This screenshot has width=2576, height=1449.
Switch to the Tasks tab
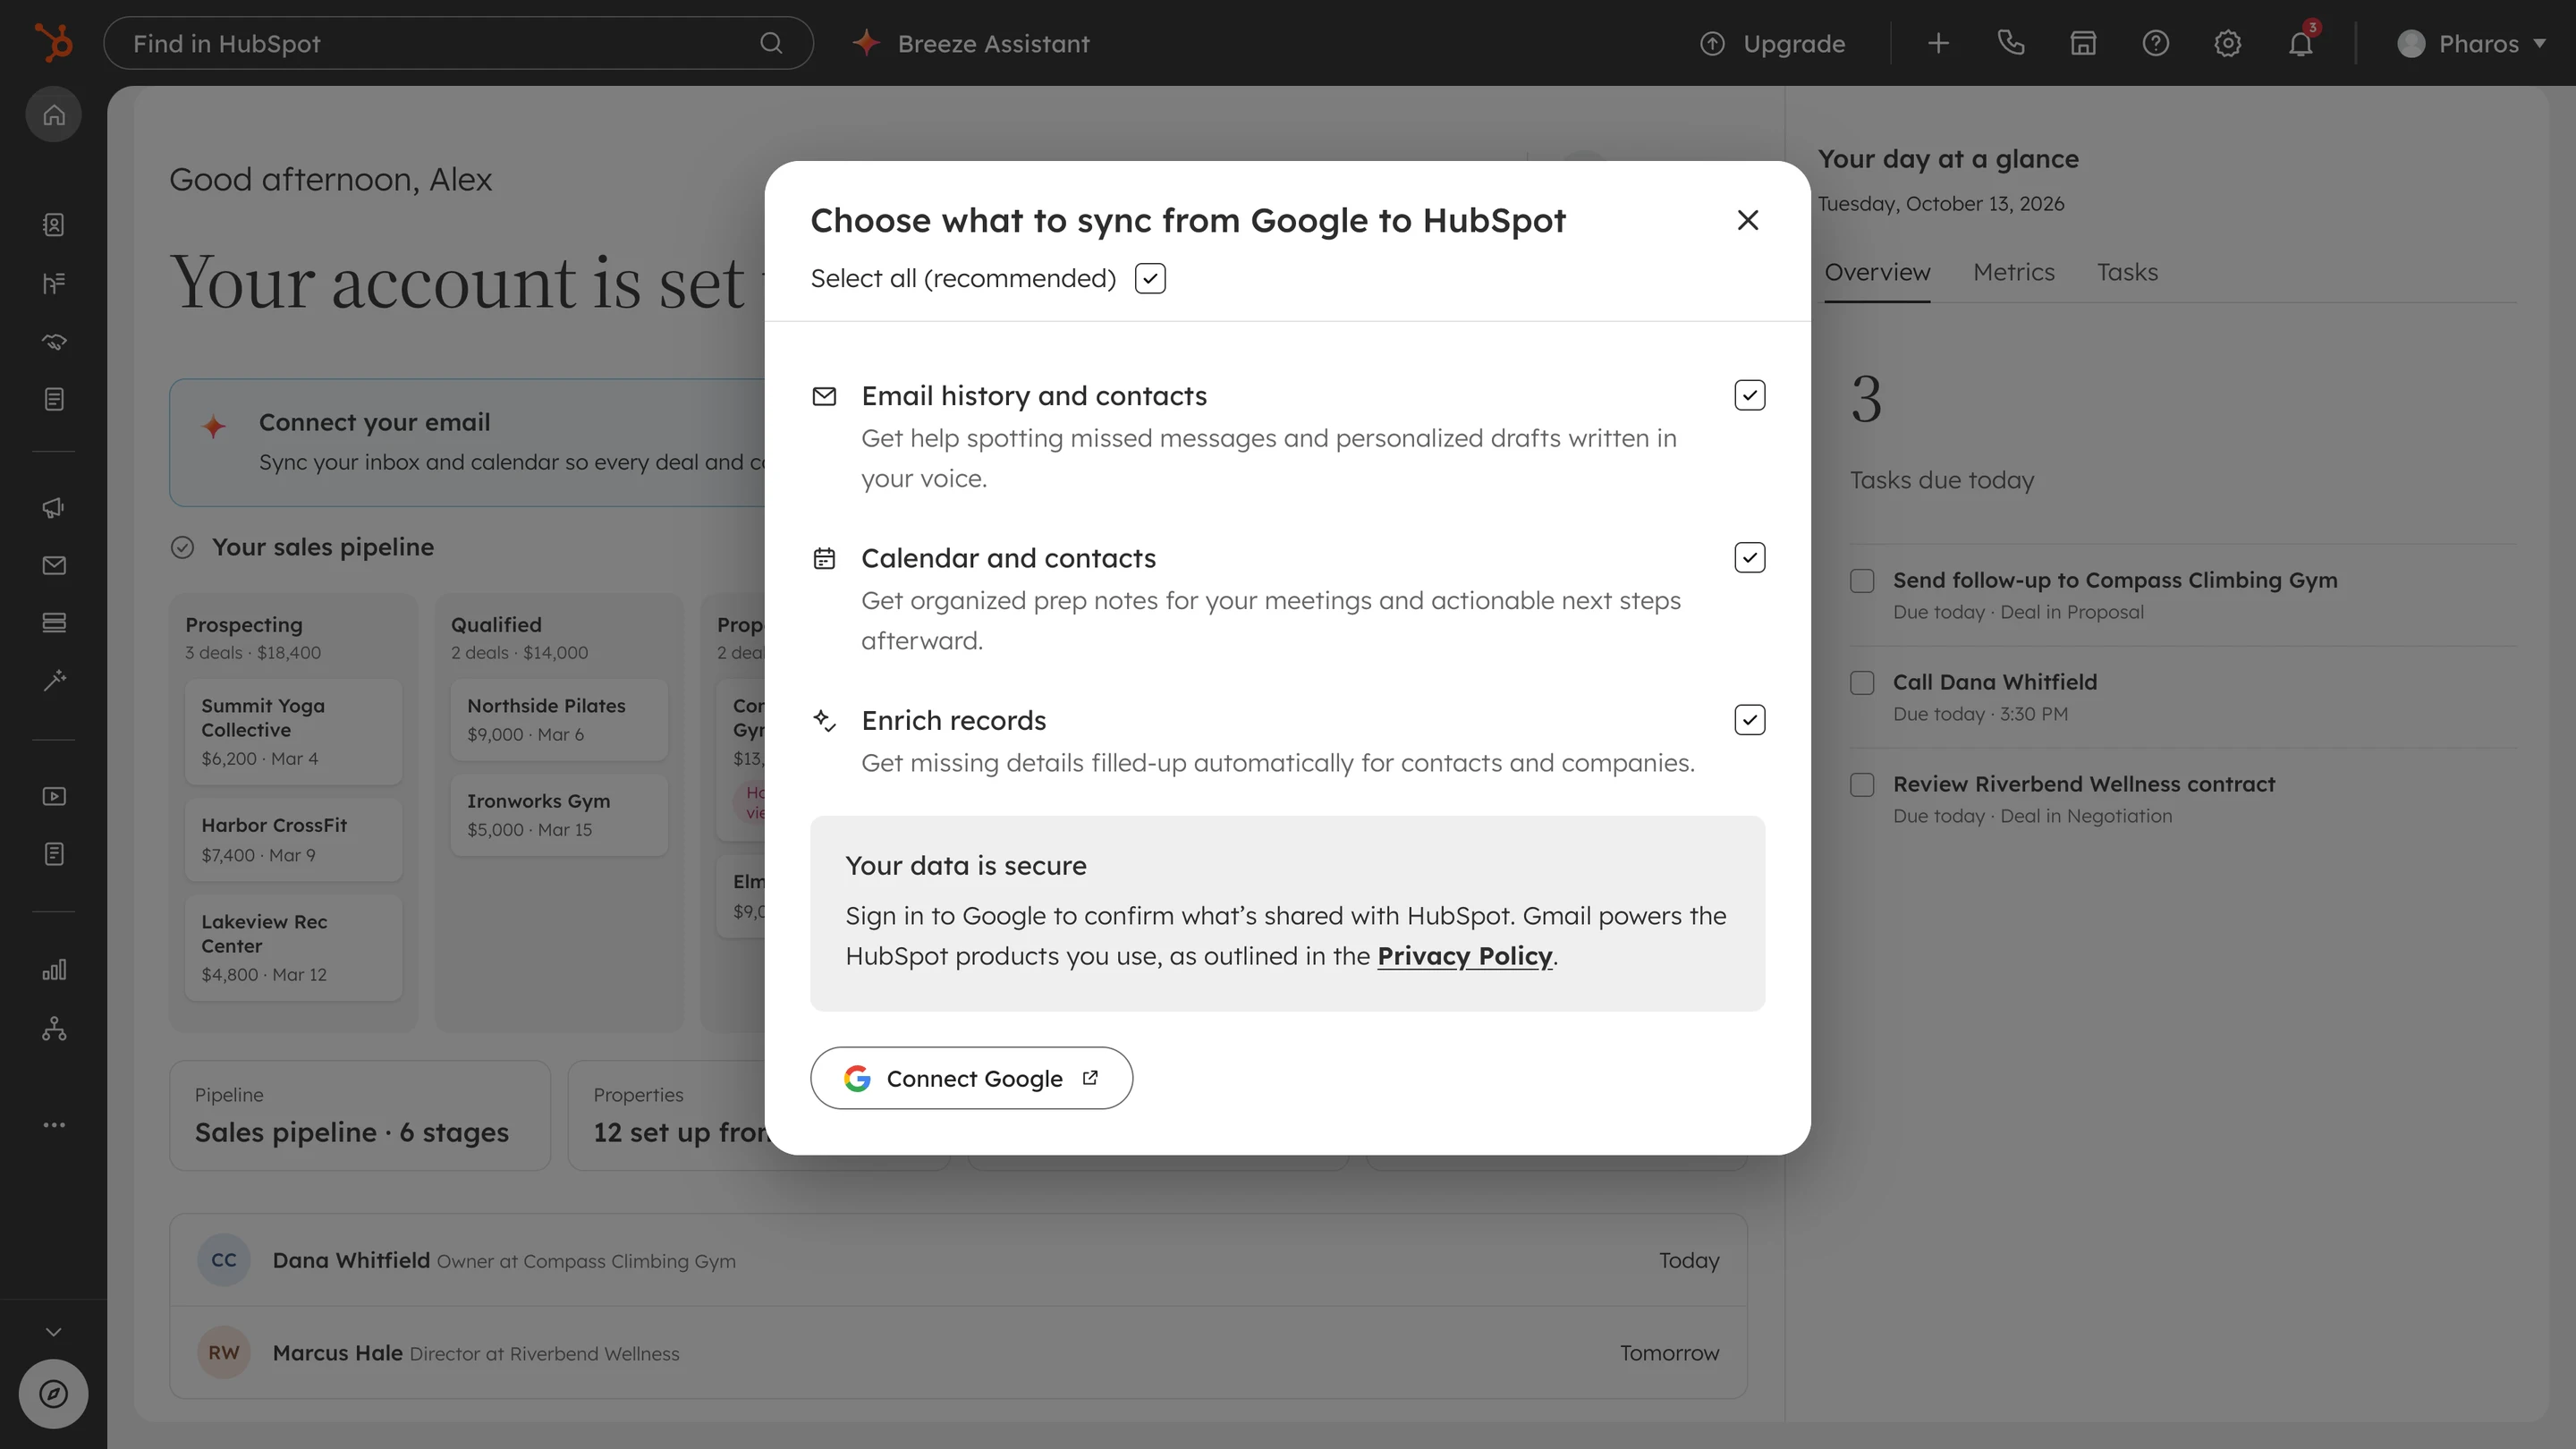tap(2127, 272)
